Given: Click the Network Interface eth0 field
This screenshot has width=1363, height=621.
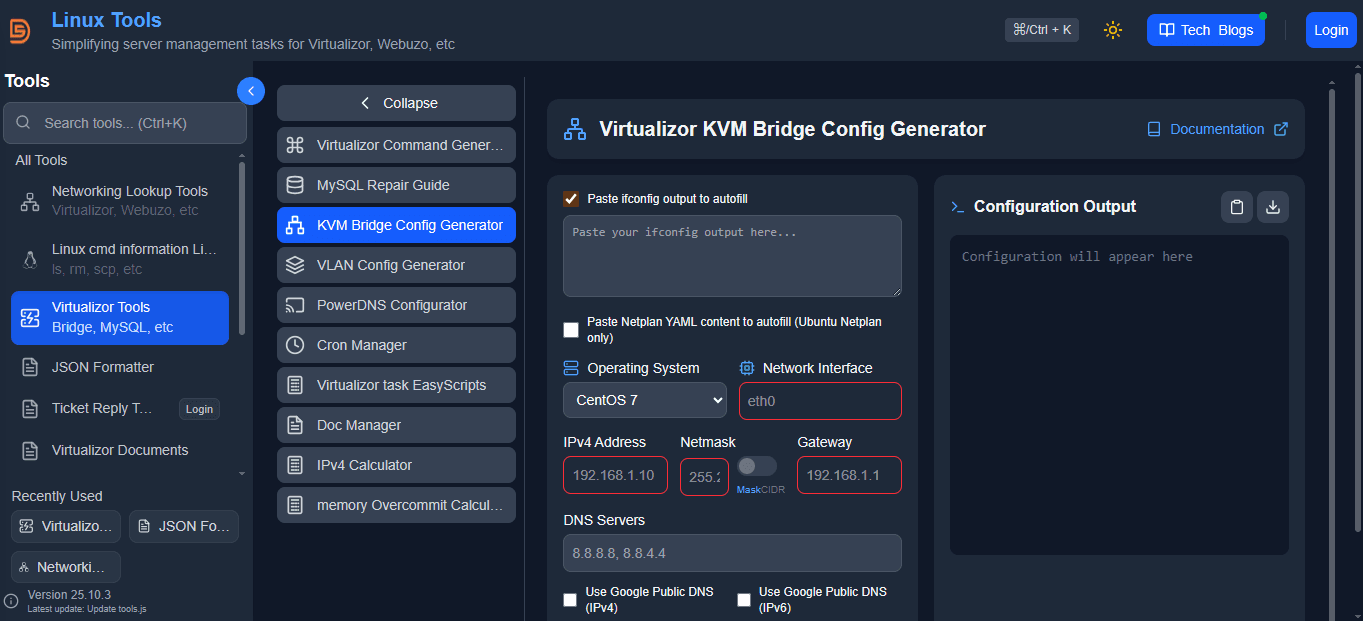Looking at the screenshot, I should [x=820, y=401].
